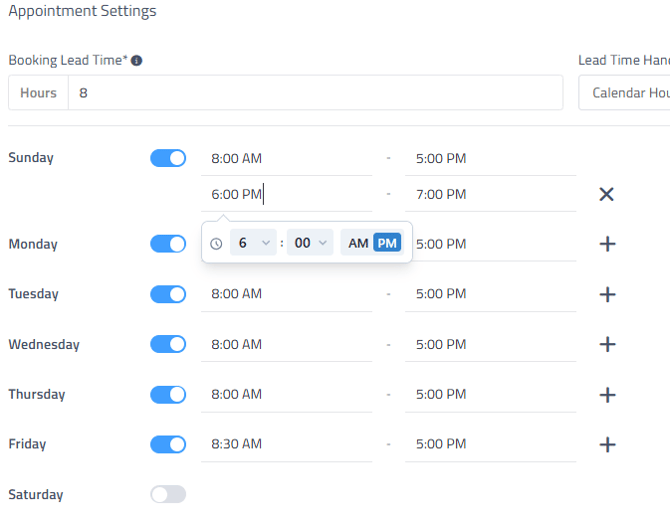Image resolution: width=670 pixels, height=522 pixels.
Task: Select PM in the time picker
Action: click(x=387, y=243)
